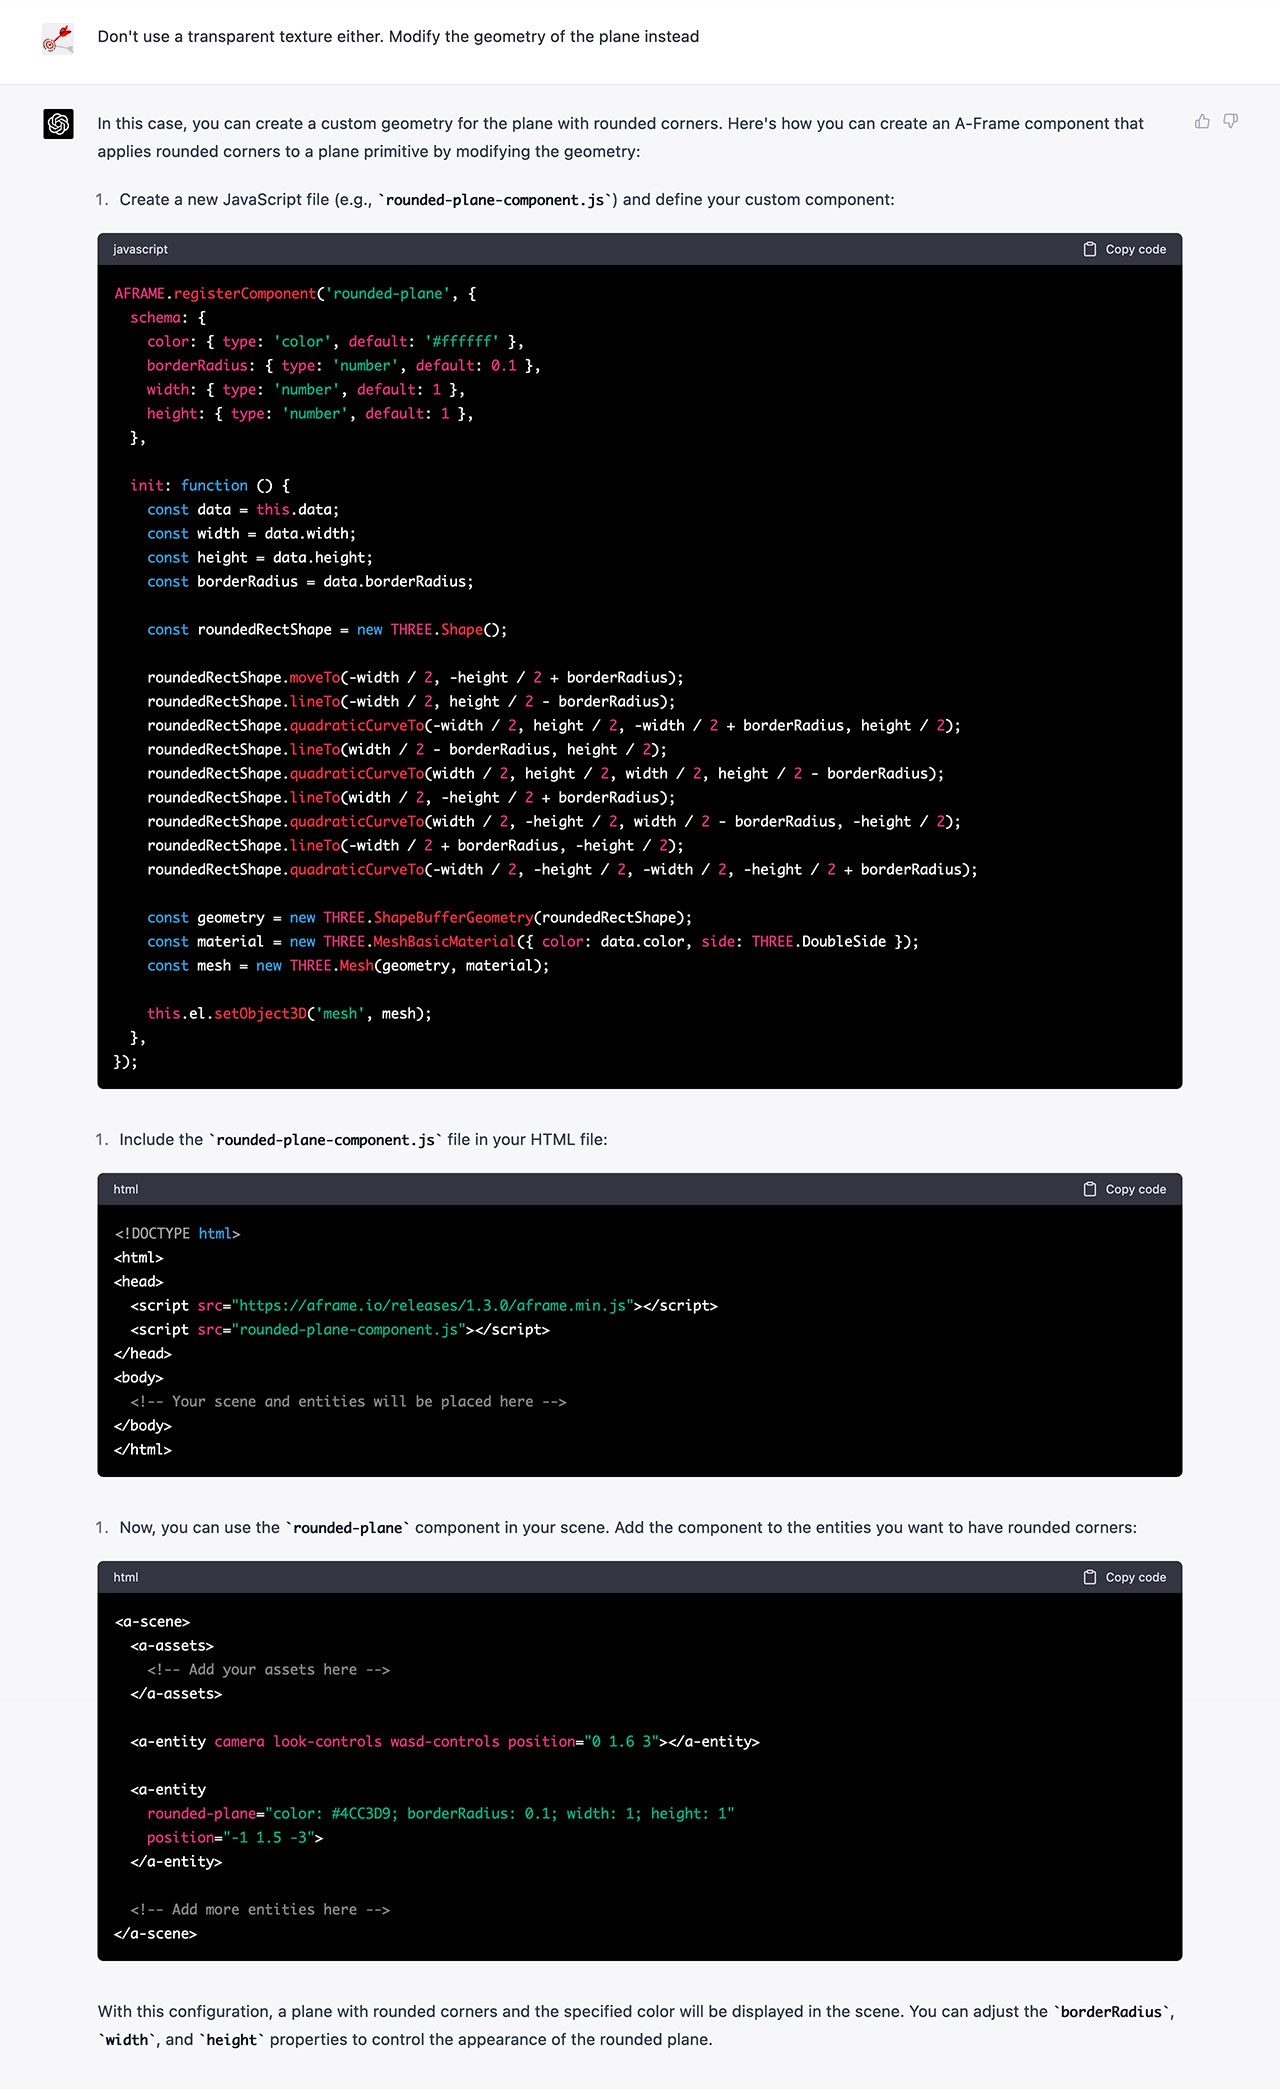This screenshot has height=2089, width=1280.
Task: Click the AFRAME.registerComponent line
Action: point(295,294)
